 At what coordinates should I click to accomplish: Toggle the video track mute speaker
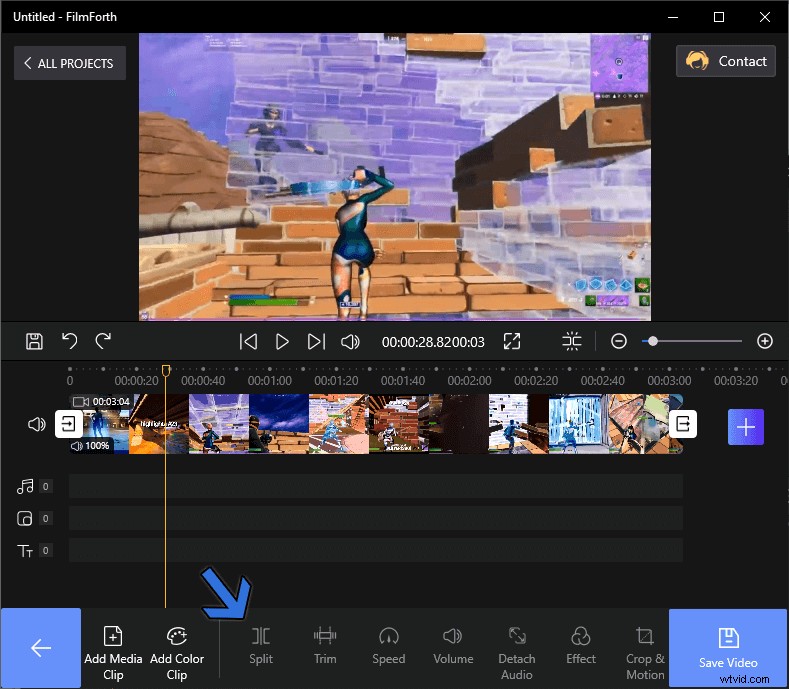tap(36, 424)
